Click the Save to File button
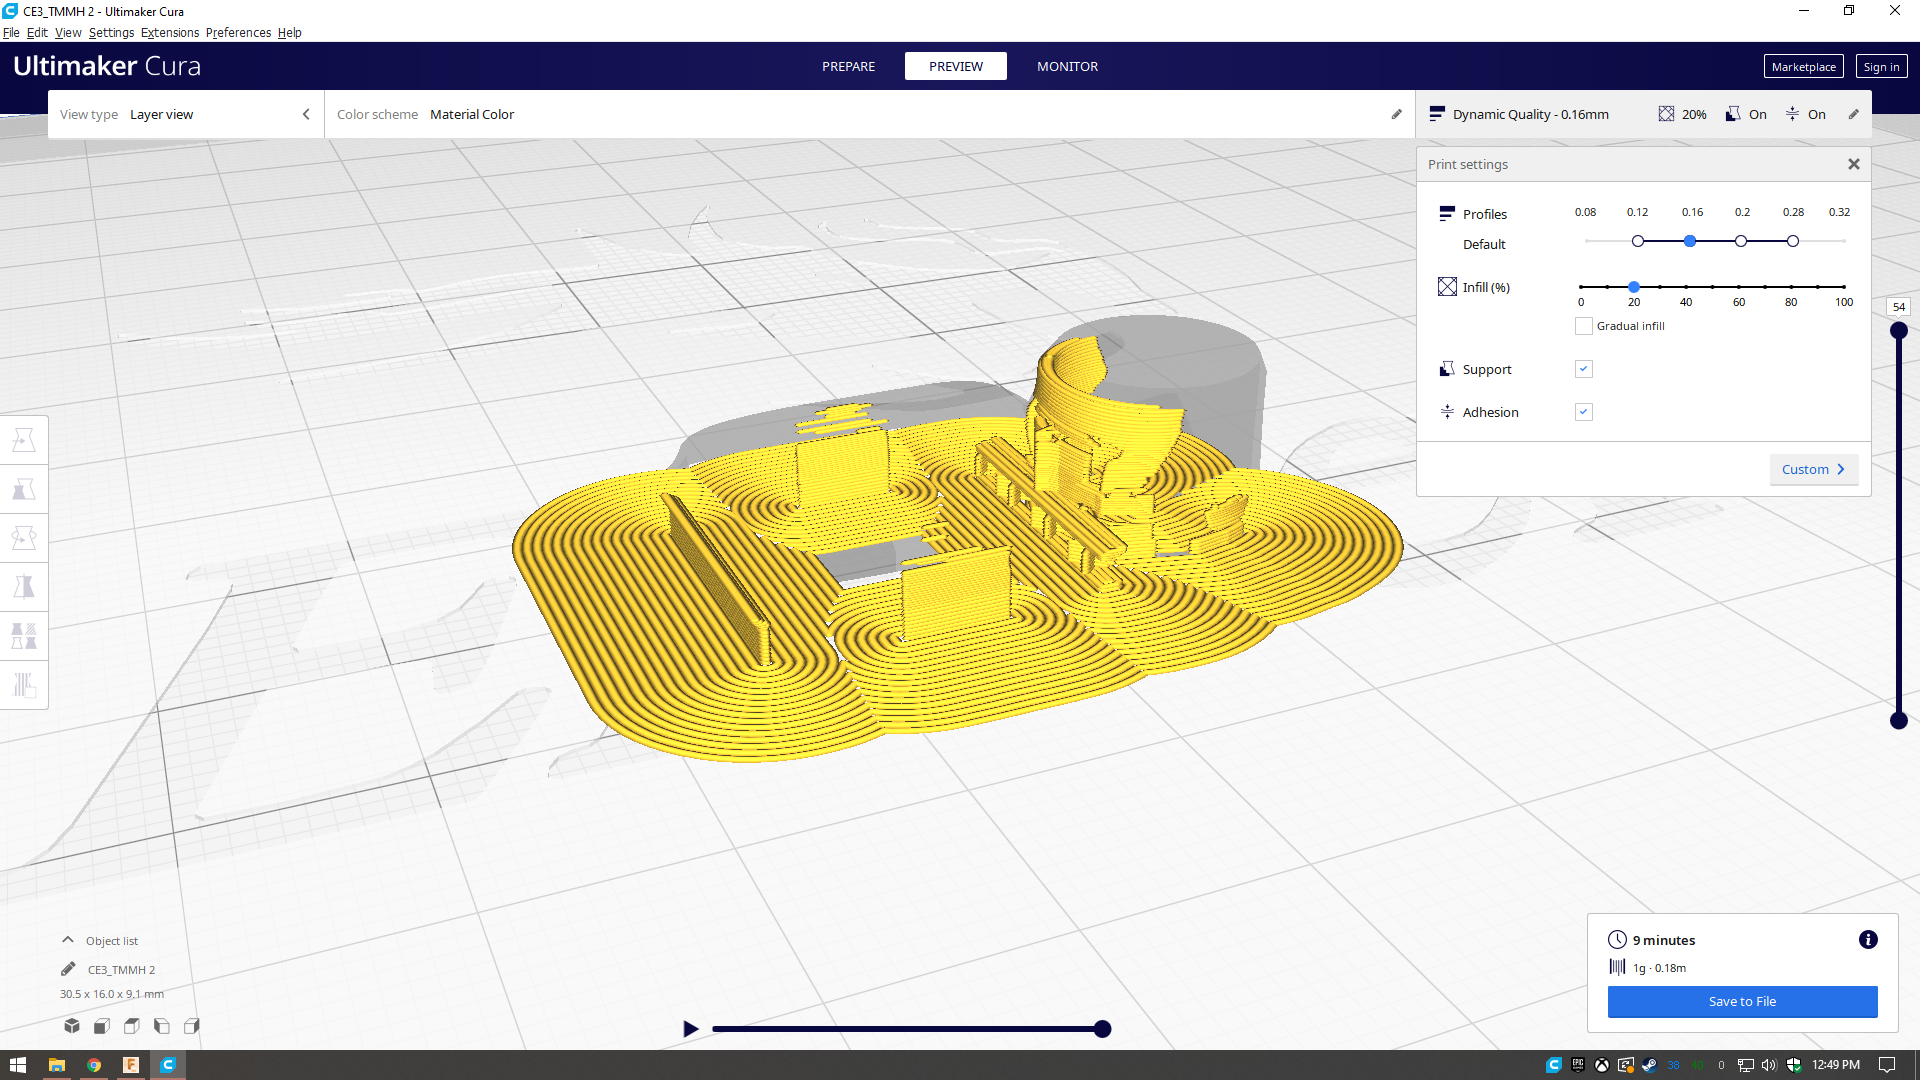 pyautogui.click(x=1742, y=1001)
